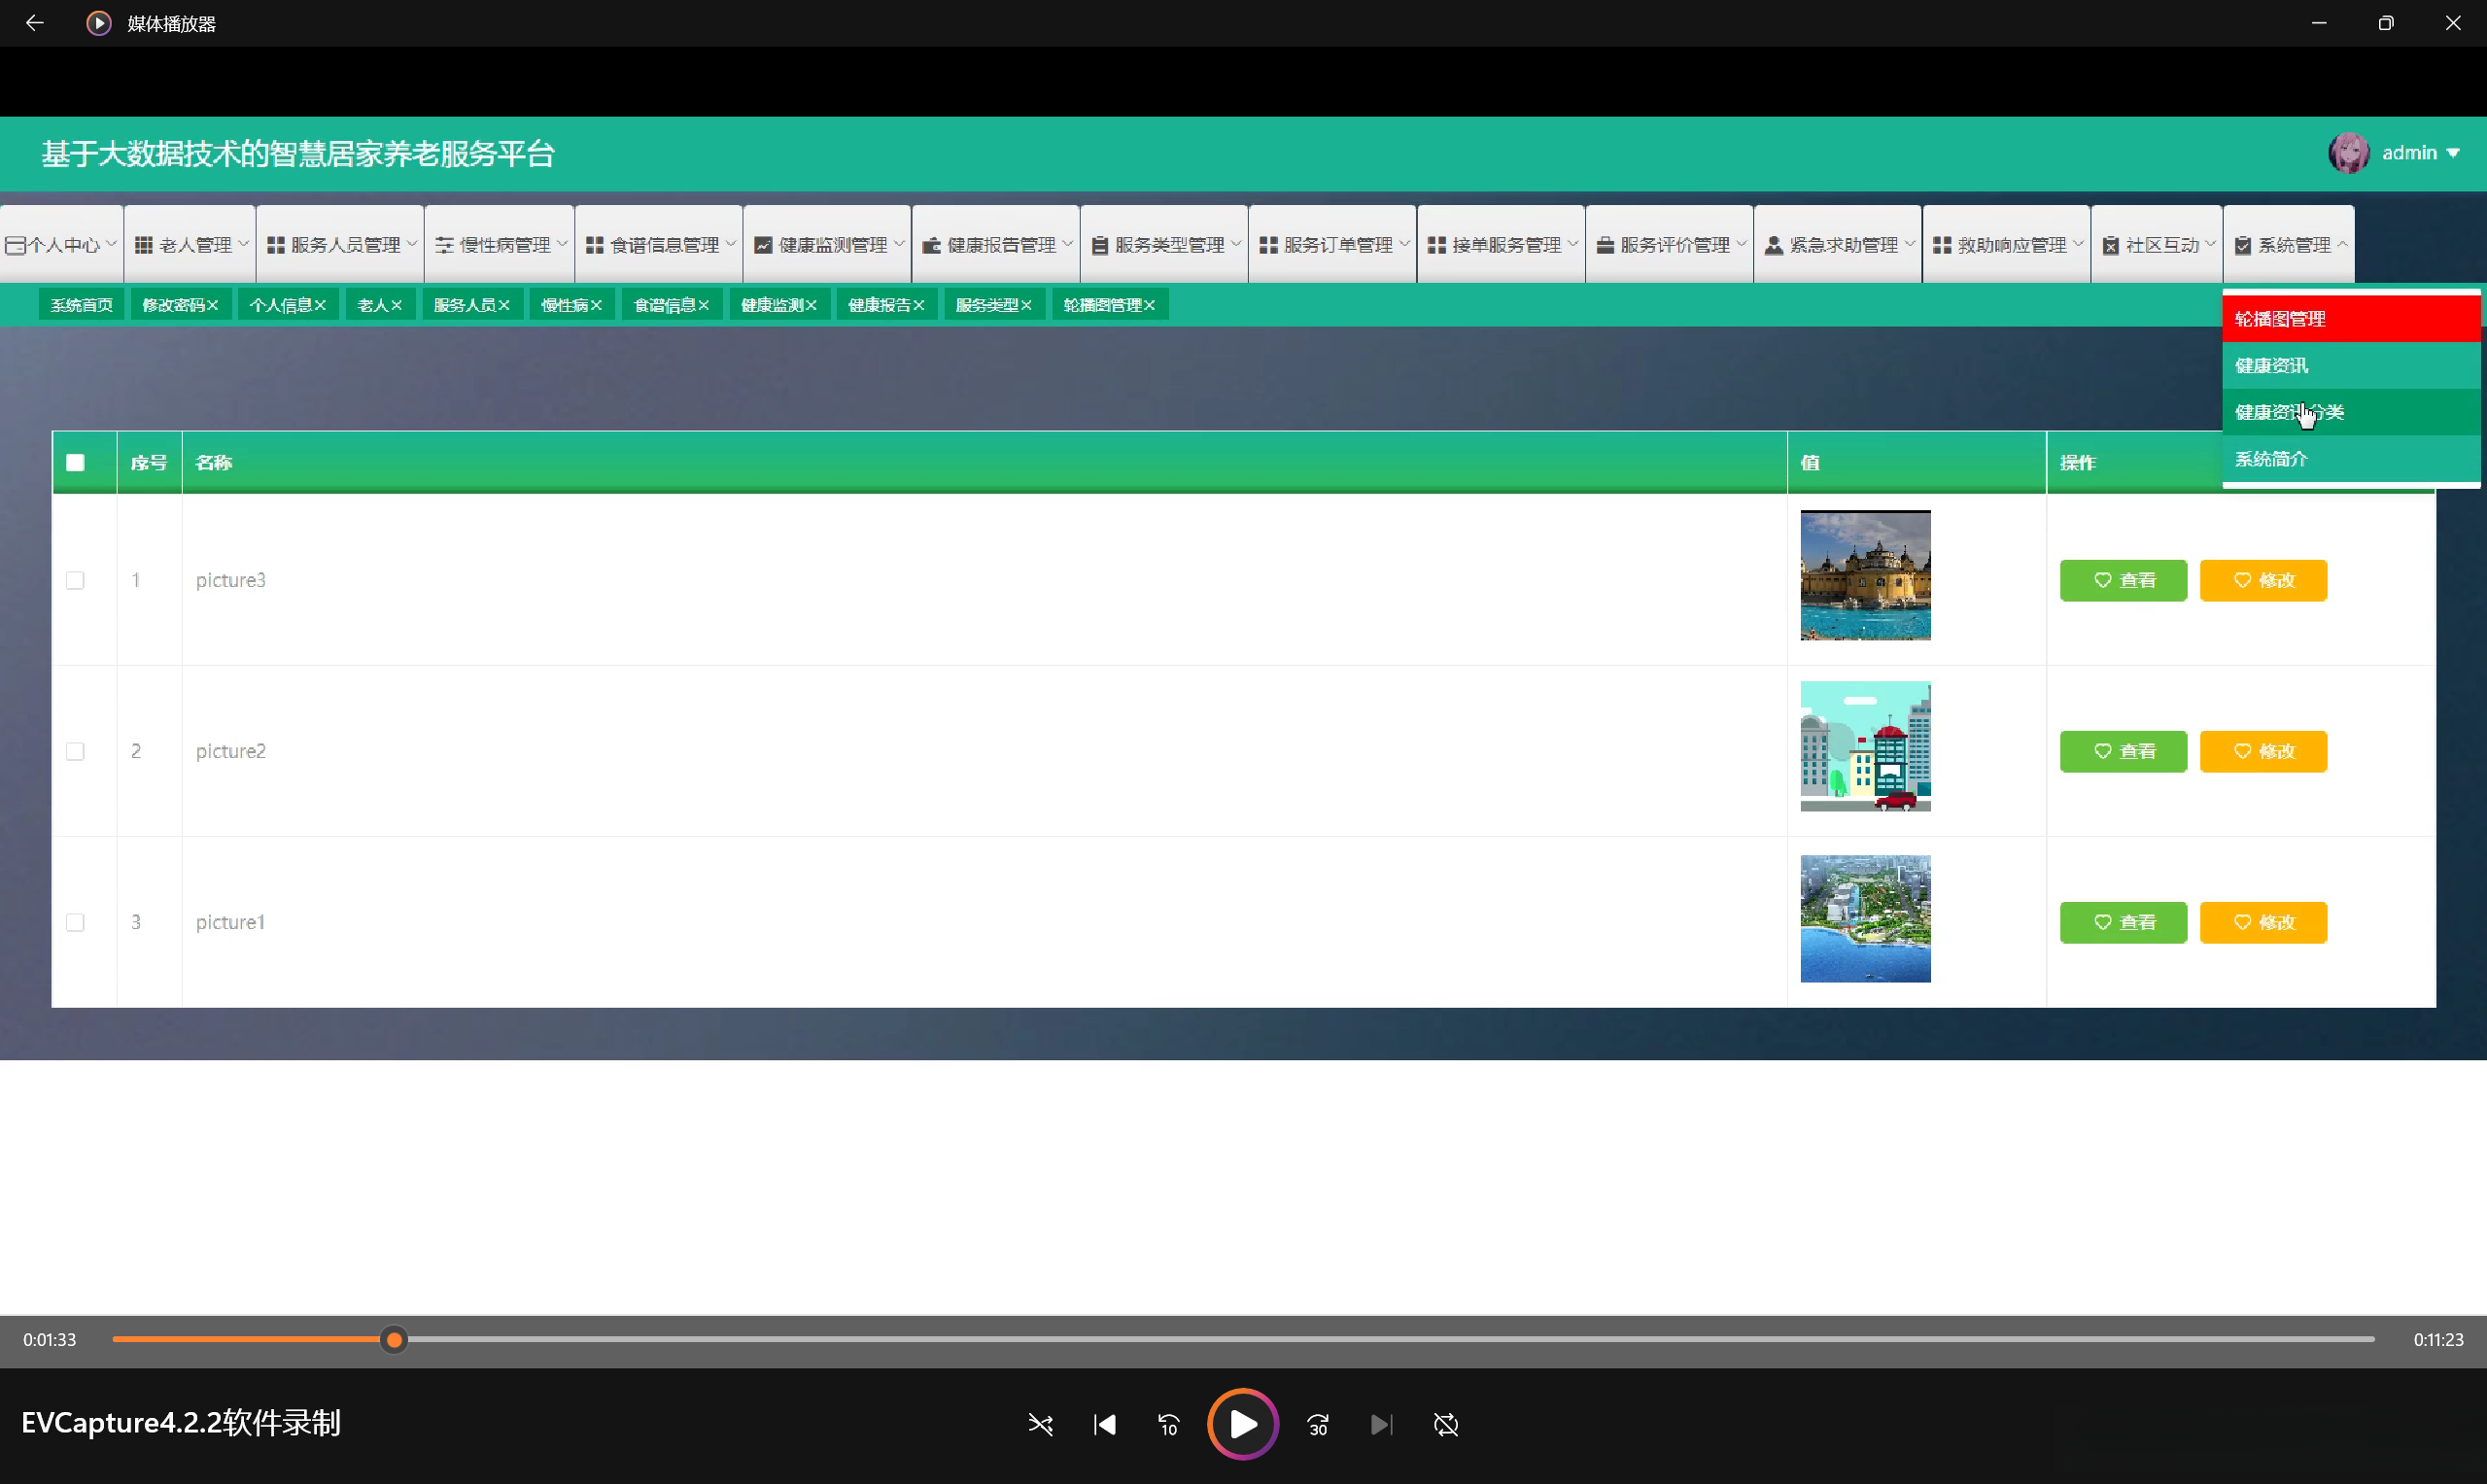Screen dimensions: 2487x1484
Task: Toggle shuffle playback icon
Action: pos(1040,1424)
